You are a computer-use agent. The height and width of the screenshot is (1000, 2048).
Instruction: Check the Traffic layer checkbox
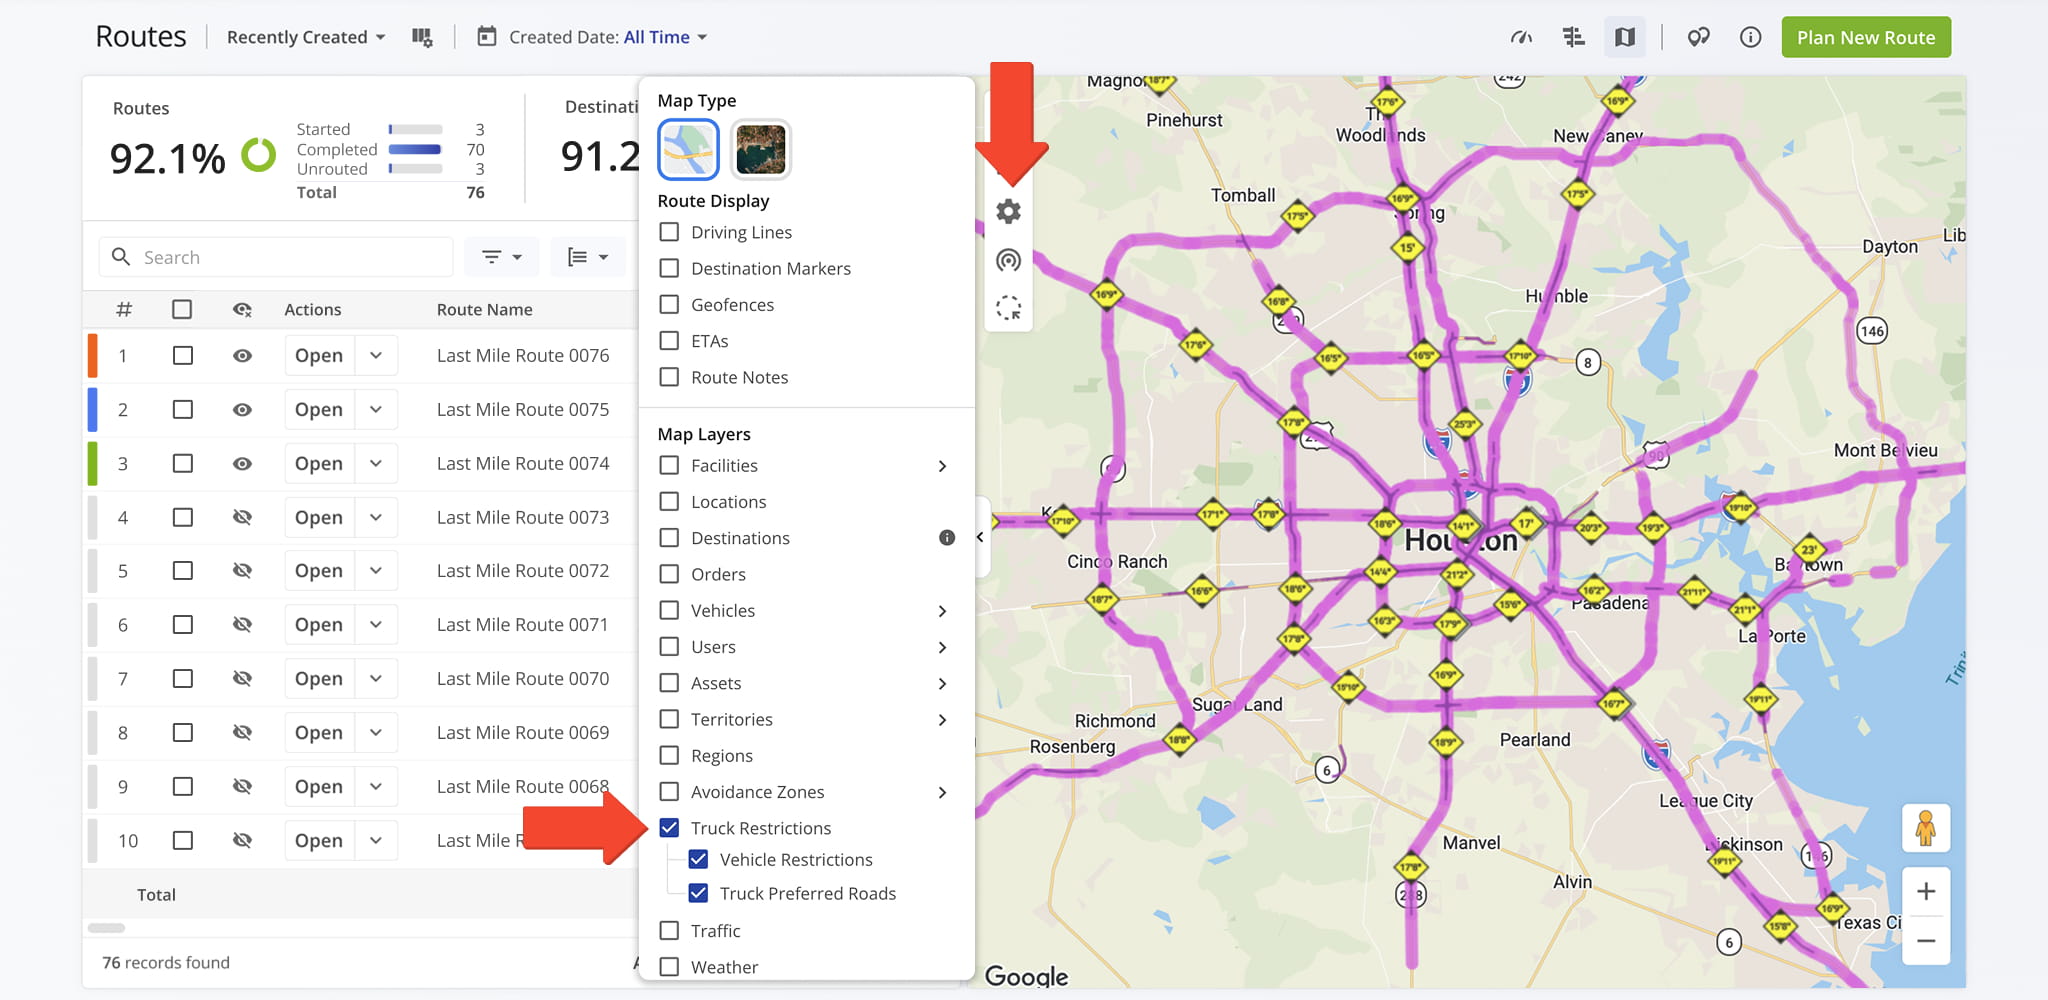coord(669,931)
